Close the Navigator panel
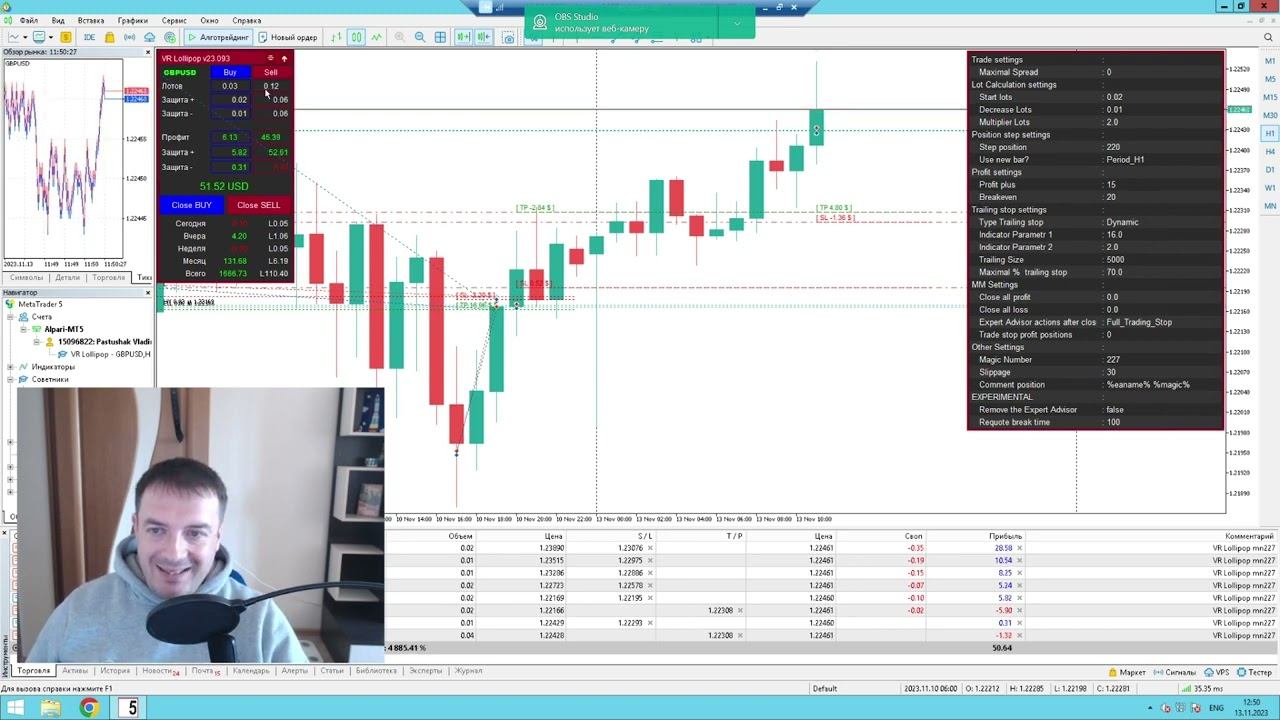This screenshot has height=720, width=1280. [x=148, y=292]
